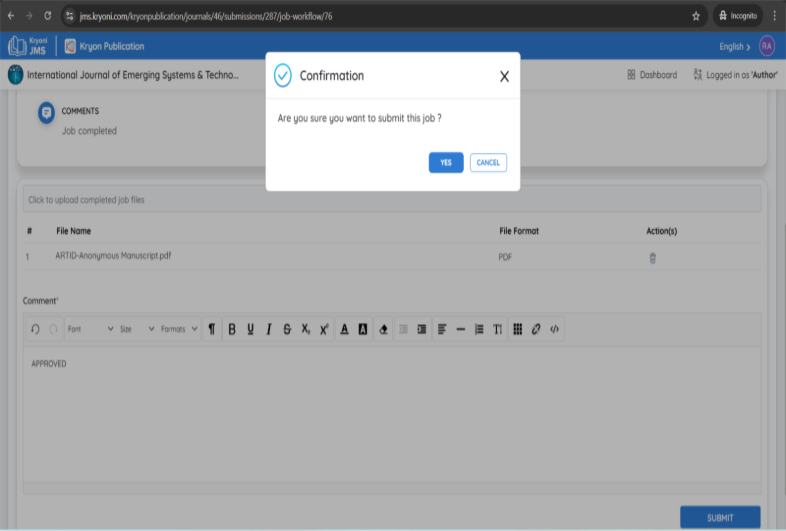Toggle Italic formatting

tap(269, 329)
